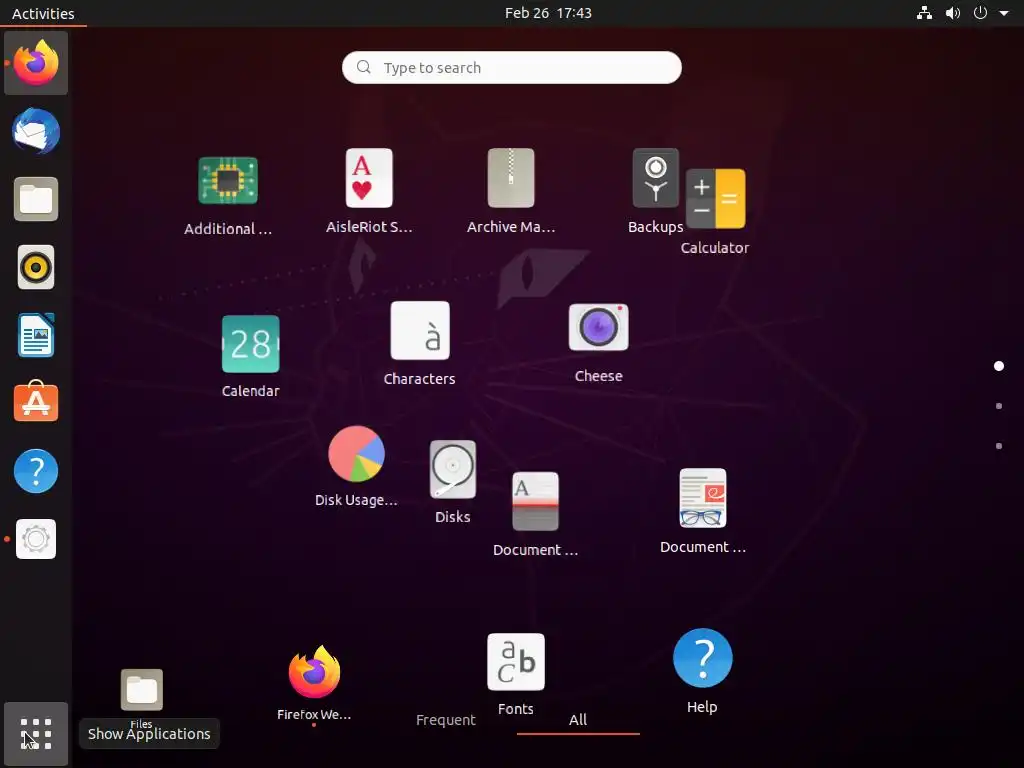Screen dimensions: 1024x768
Task: Go to second app page indicator dot
Action: click(x=999, y=406)
